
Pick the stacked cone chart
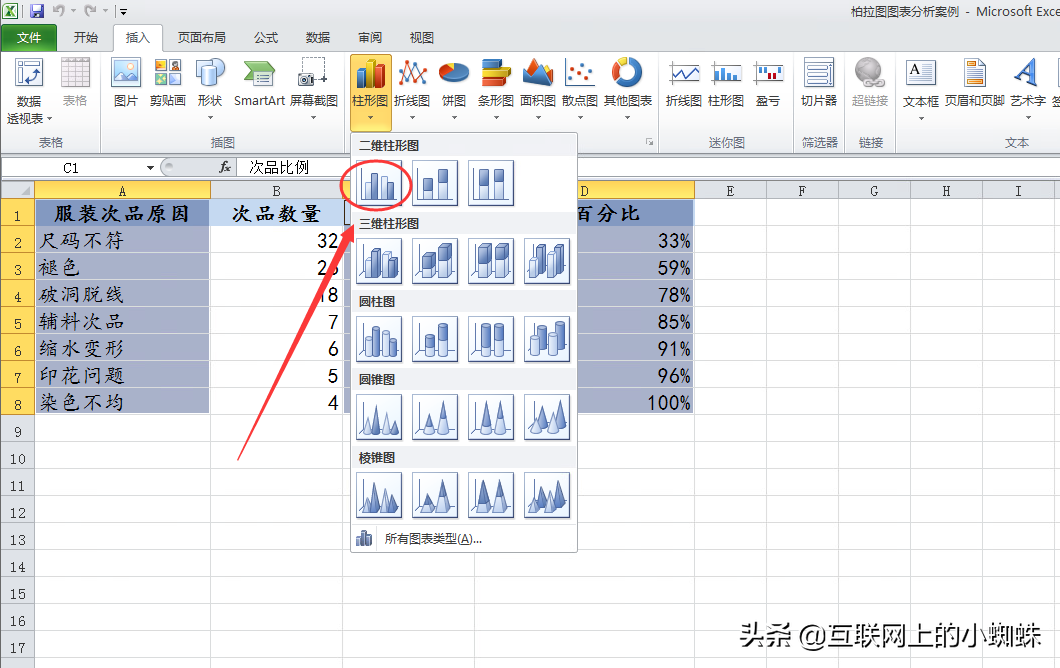point(435,417)
